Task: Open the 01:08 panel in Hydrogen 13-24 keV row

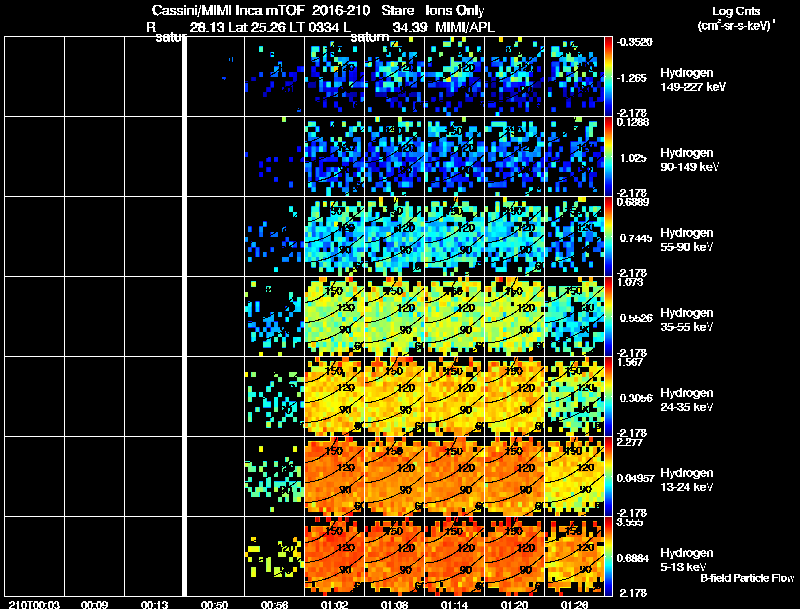Action: [394, 477]
